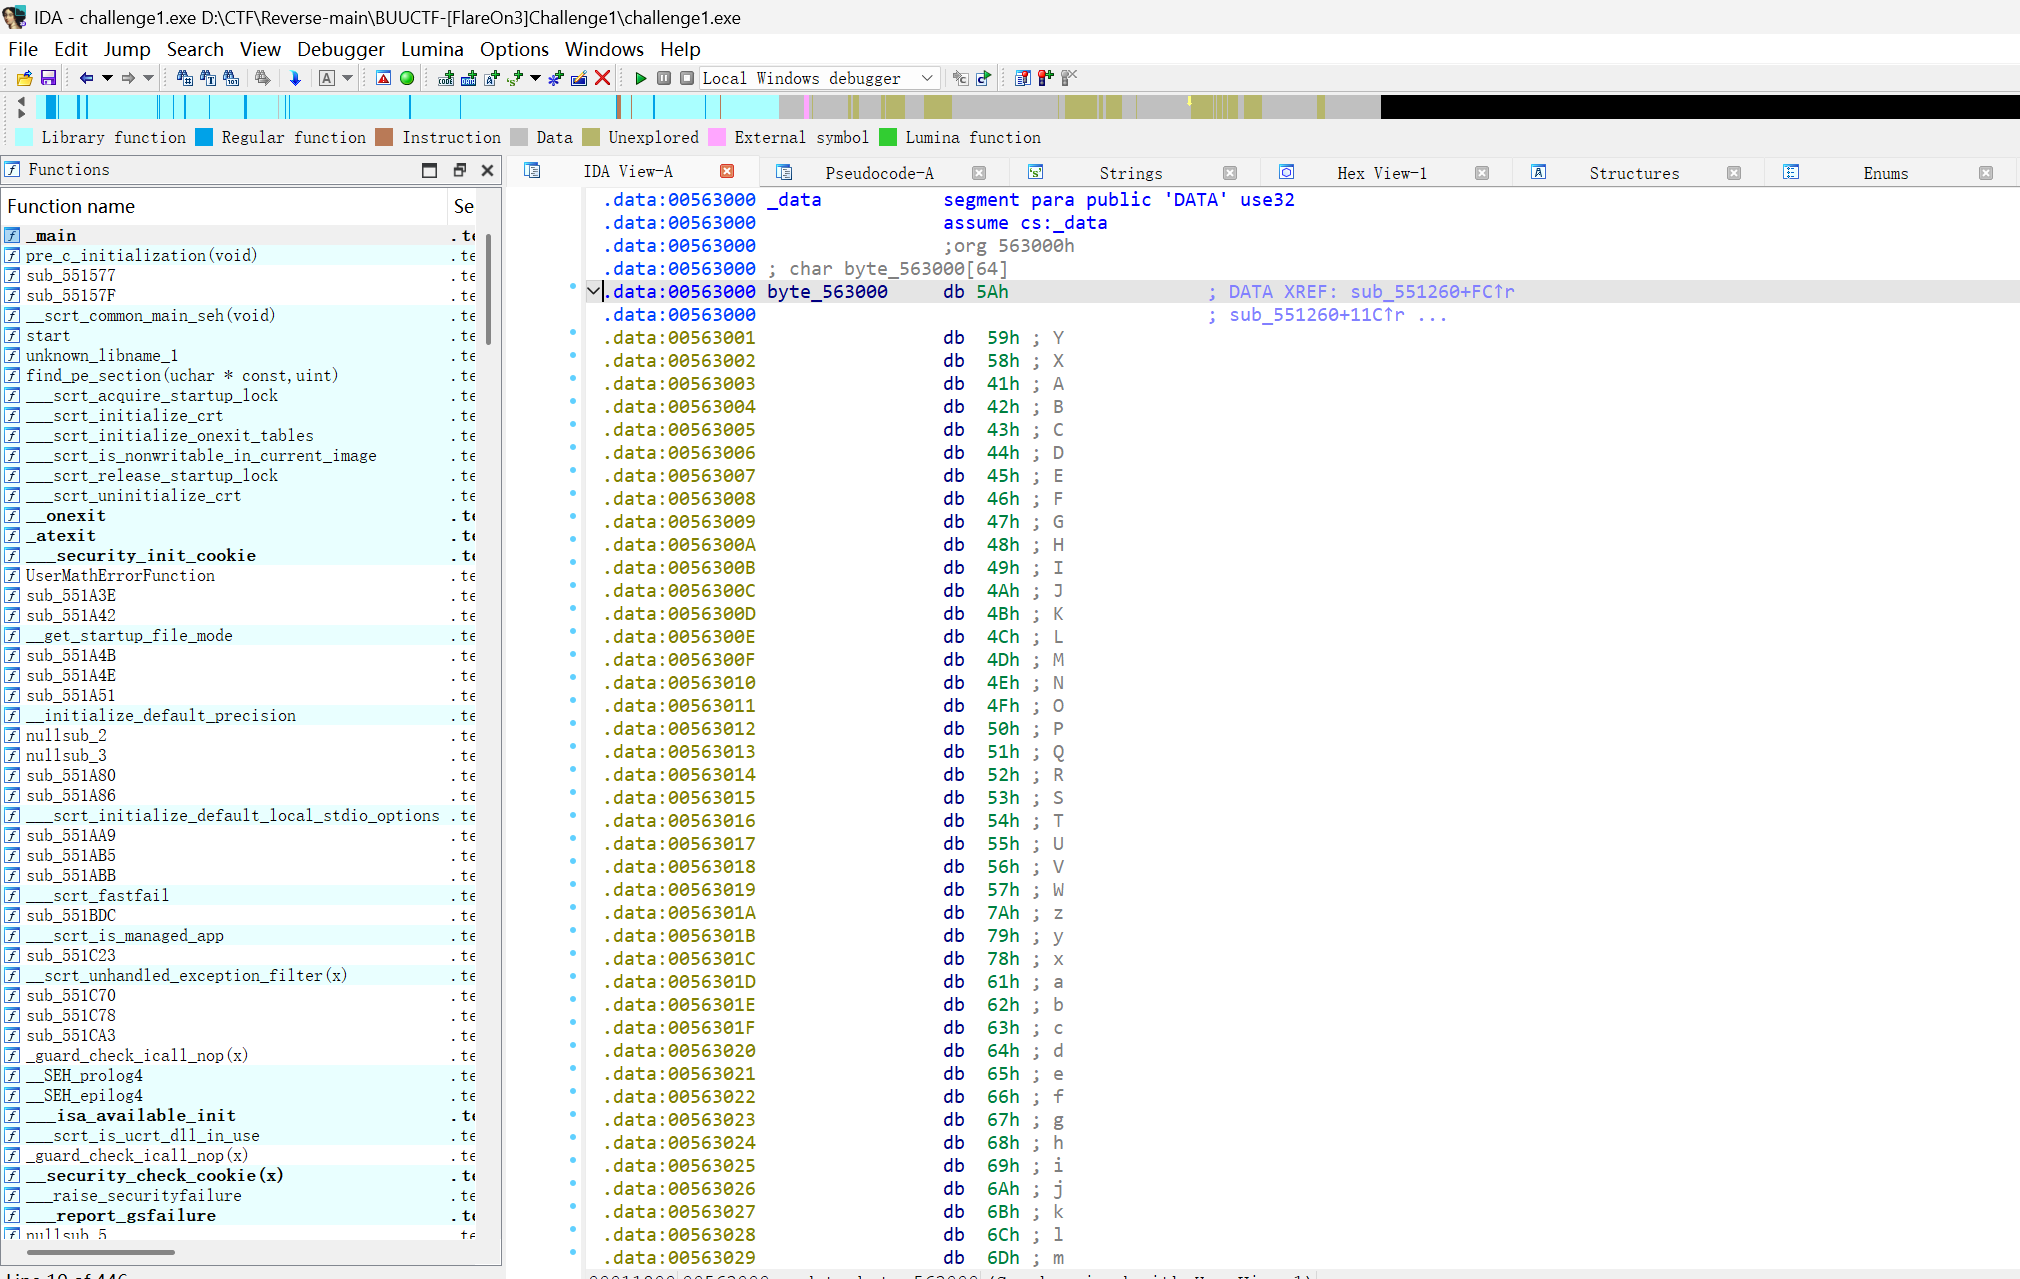Click the Pause process icon
This screenshot has height=1279, width=2020.
pos(664,78)
